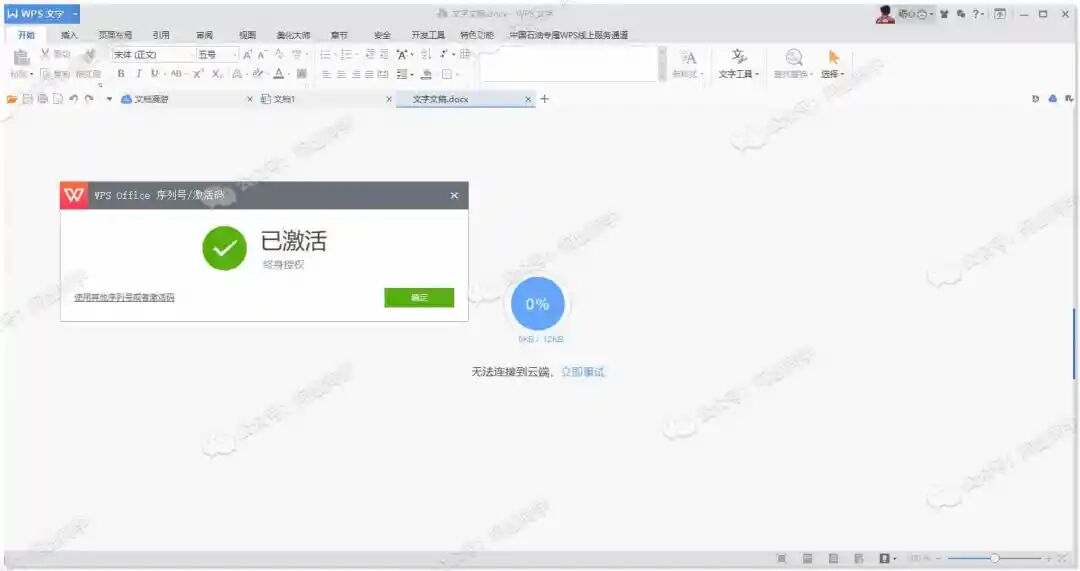Click the table borders grid icon

(465, 54)
